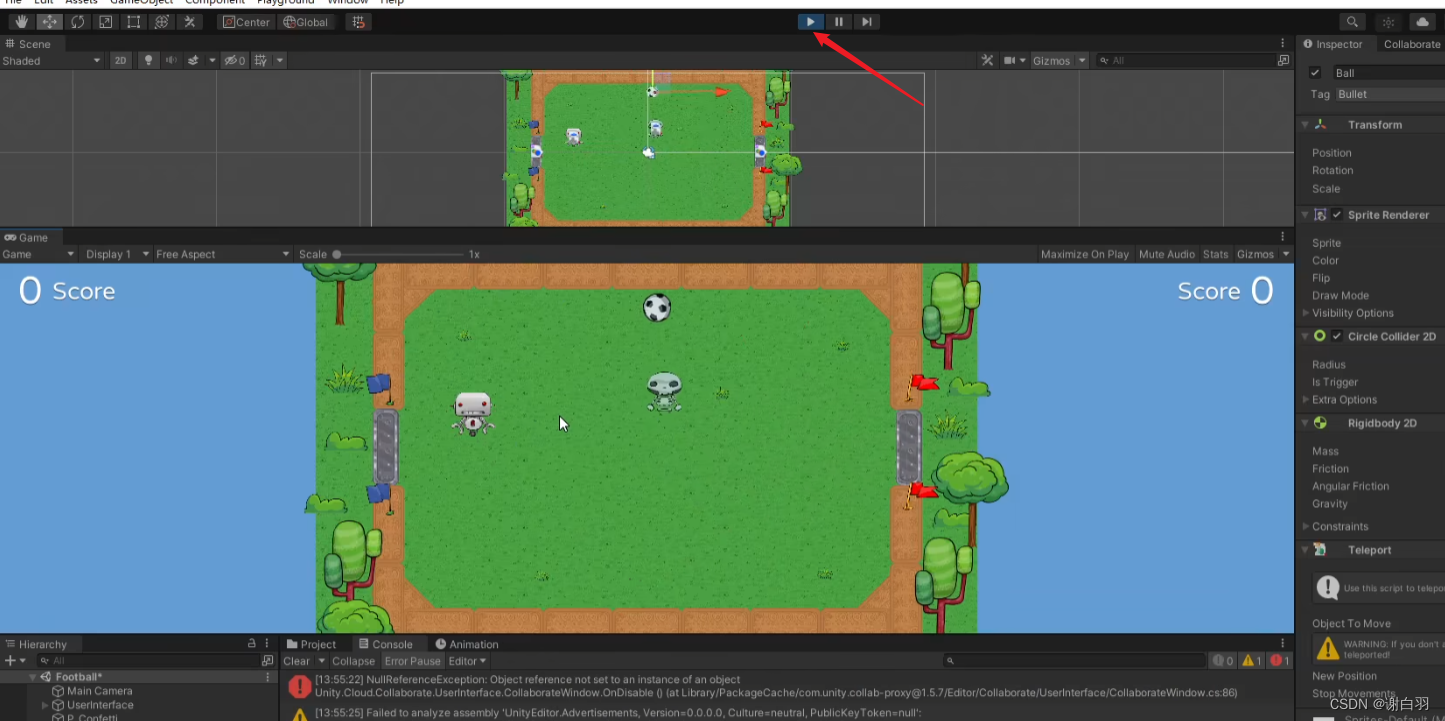
Task: Toggle Maximize On Play
Action: click(1084, 254)
